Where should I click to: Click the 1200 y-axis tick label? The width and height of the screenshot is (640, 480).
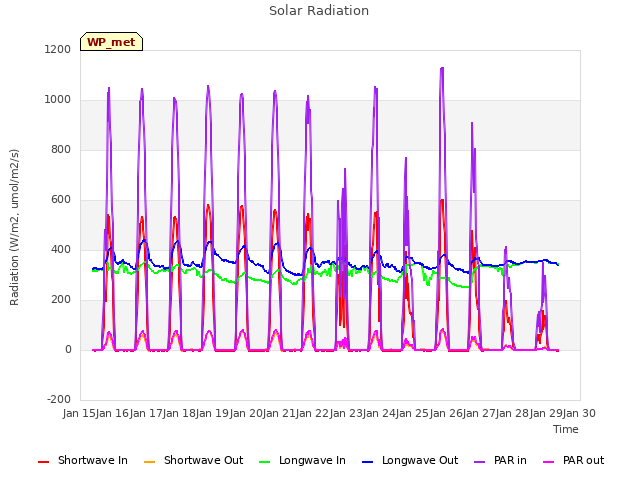[58, 49]
